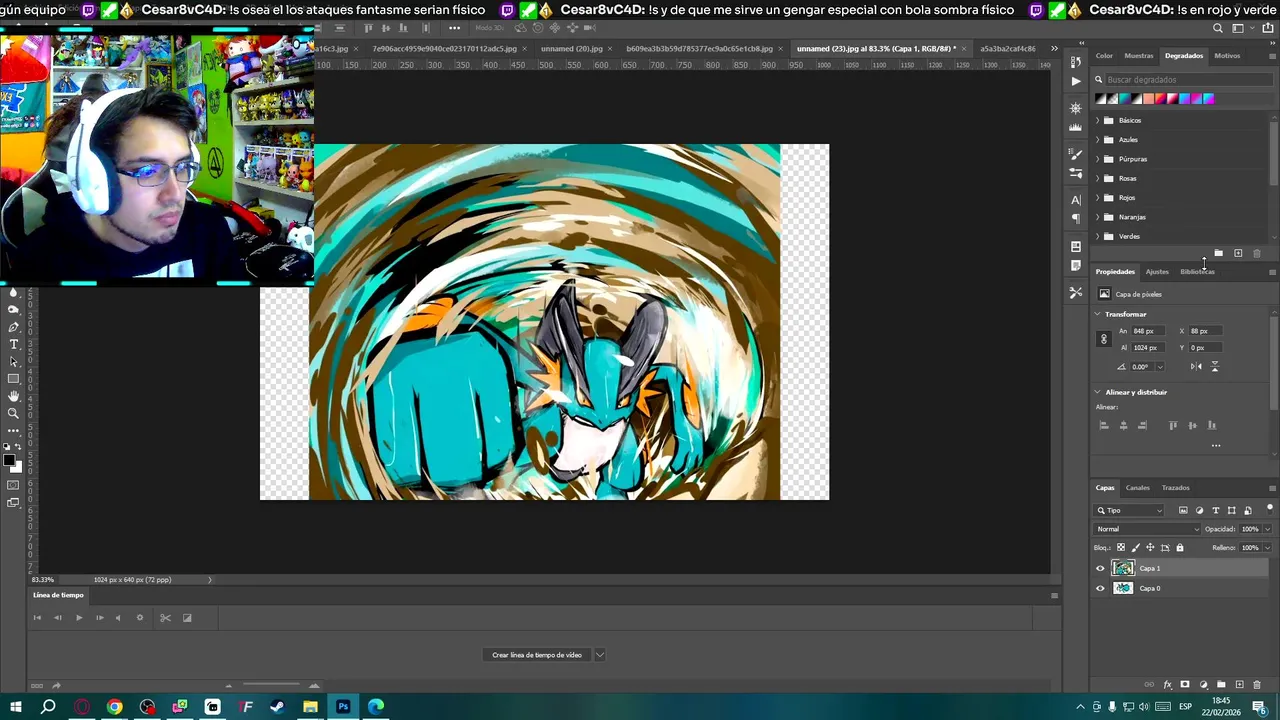The height and width of the screenshot is (720, 1280).
Task: Switch to the Motivos tab
Action: pos(1227,56)
